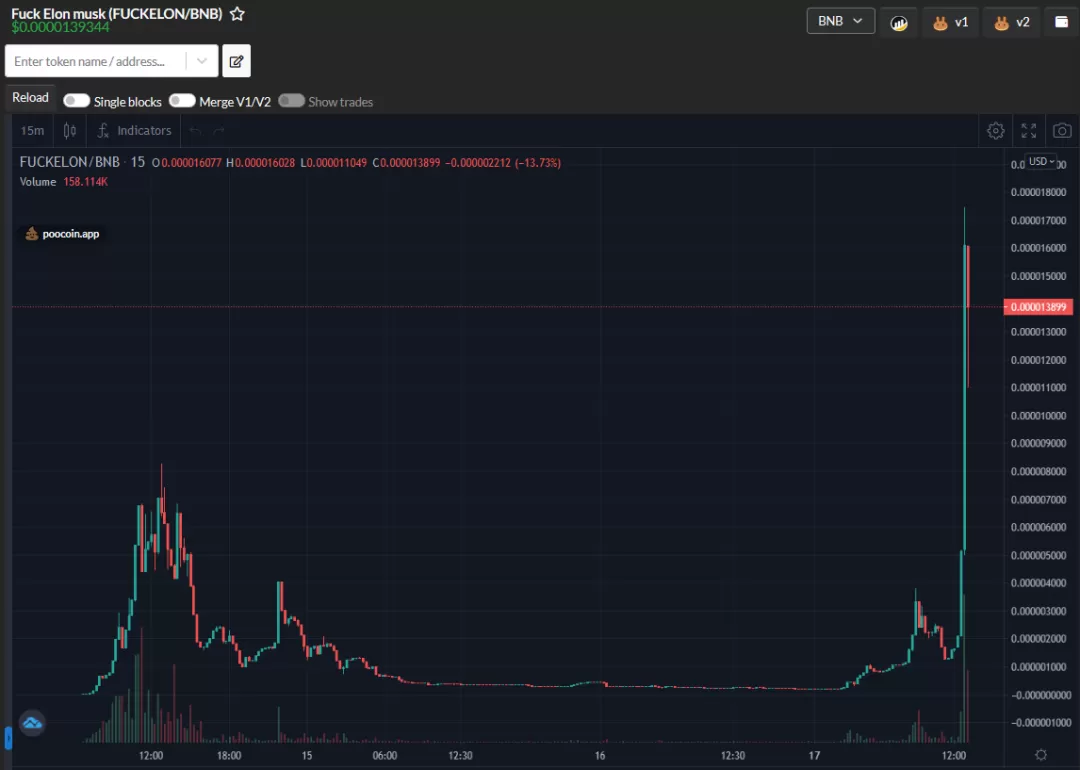Switch to PancakeSwap v2
The image size is (1080, 770).
click(1012, 22)
